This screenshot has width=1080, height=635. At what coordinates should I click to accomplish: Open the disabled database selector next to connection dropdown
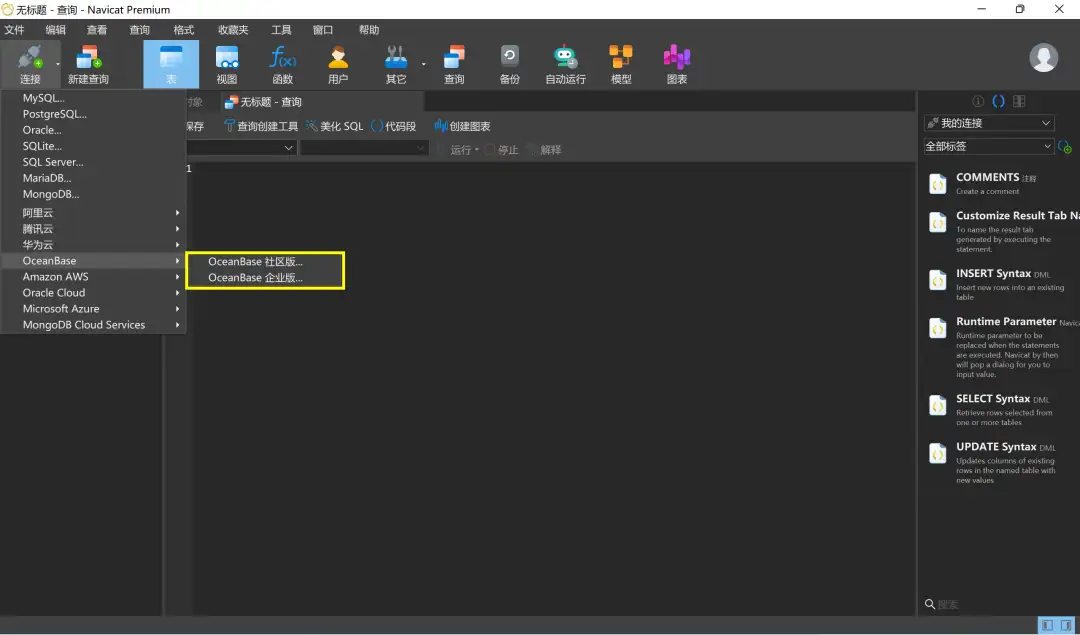pos(364,148)
